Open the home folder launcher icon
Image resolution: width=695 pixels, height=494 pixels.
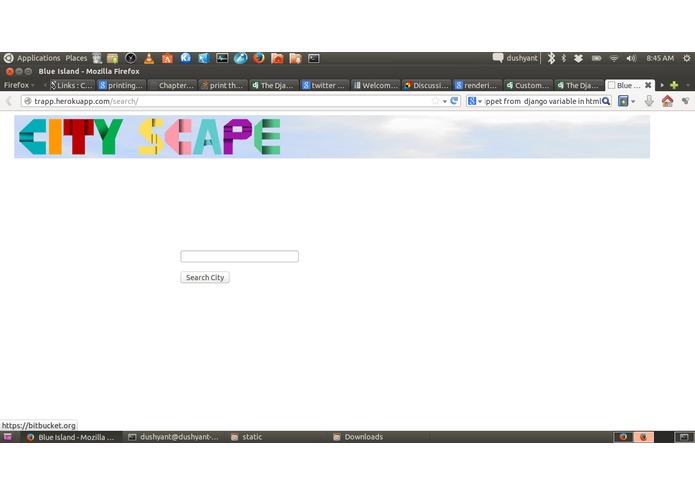pyautogui.click(x=277, y=58)
